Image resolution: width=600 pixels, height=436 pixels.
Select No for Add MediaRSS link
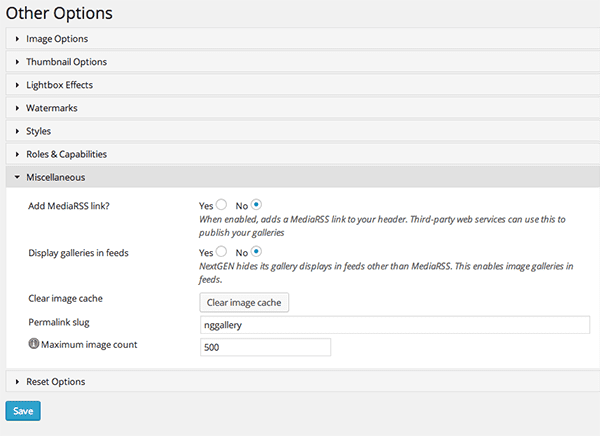256,205
